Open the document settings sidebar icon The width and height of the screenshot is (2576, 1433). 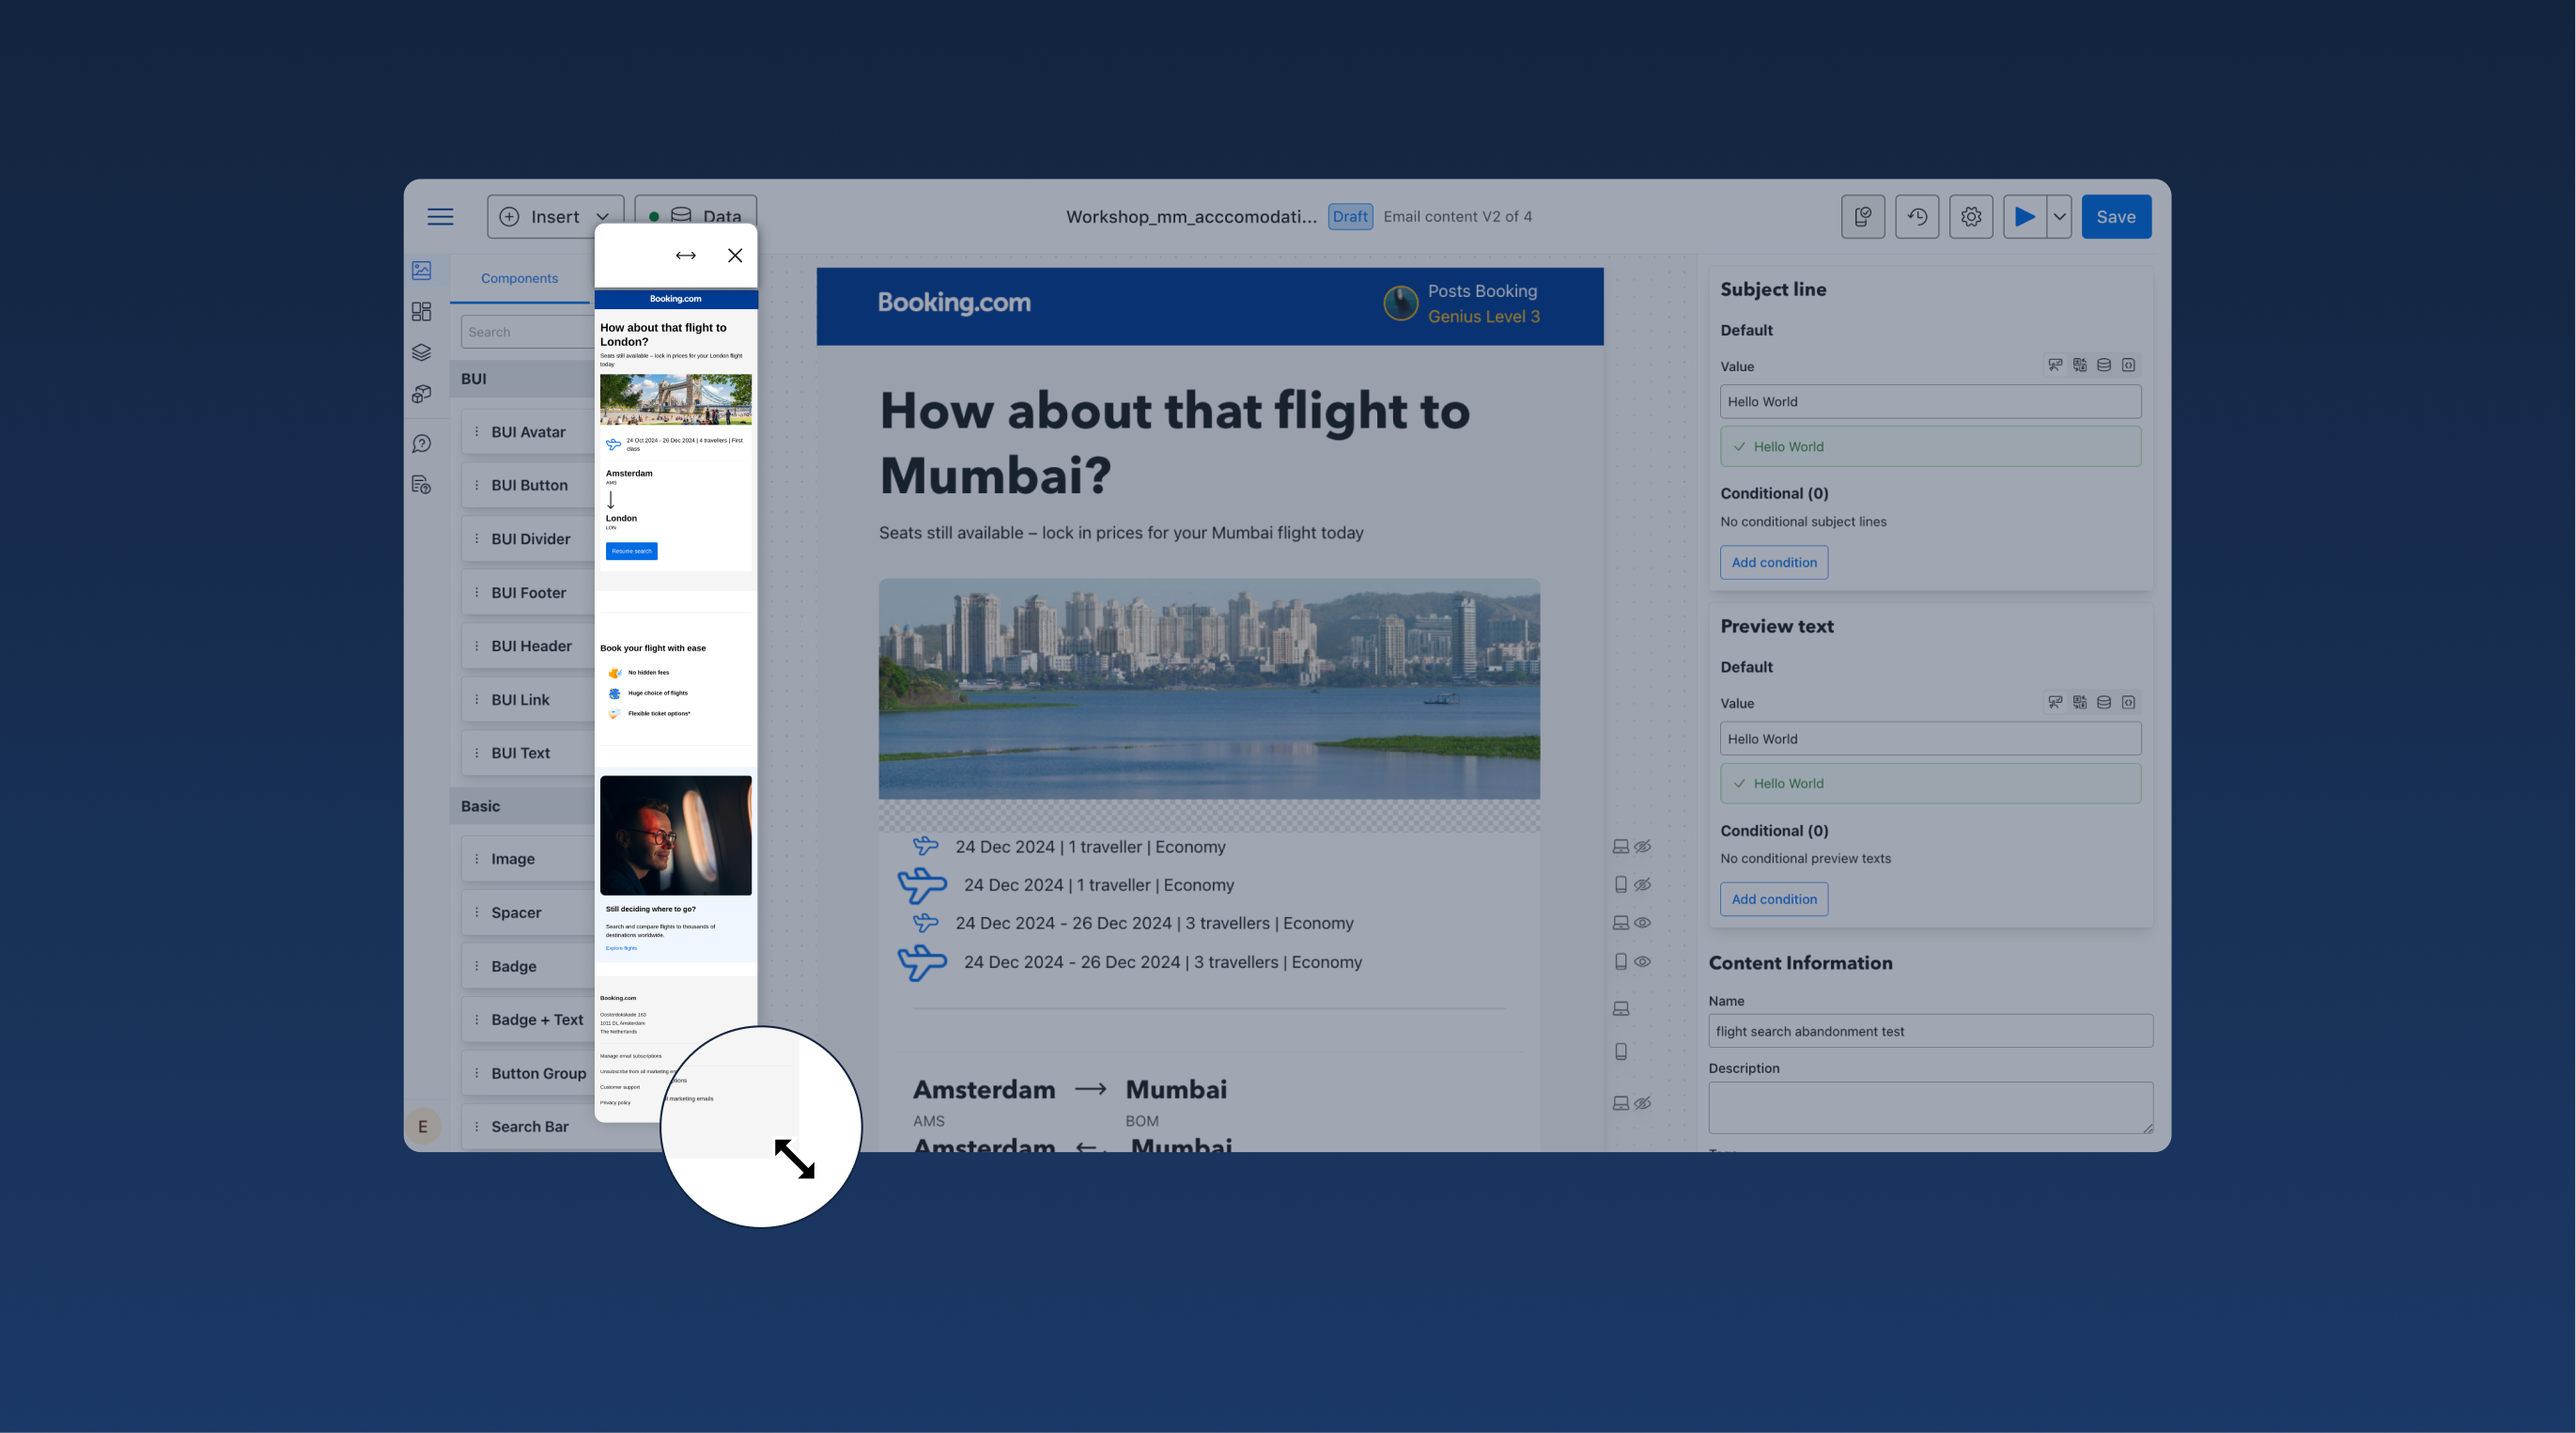421,485
